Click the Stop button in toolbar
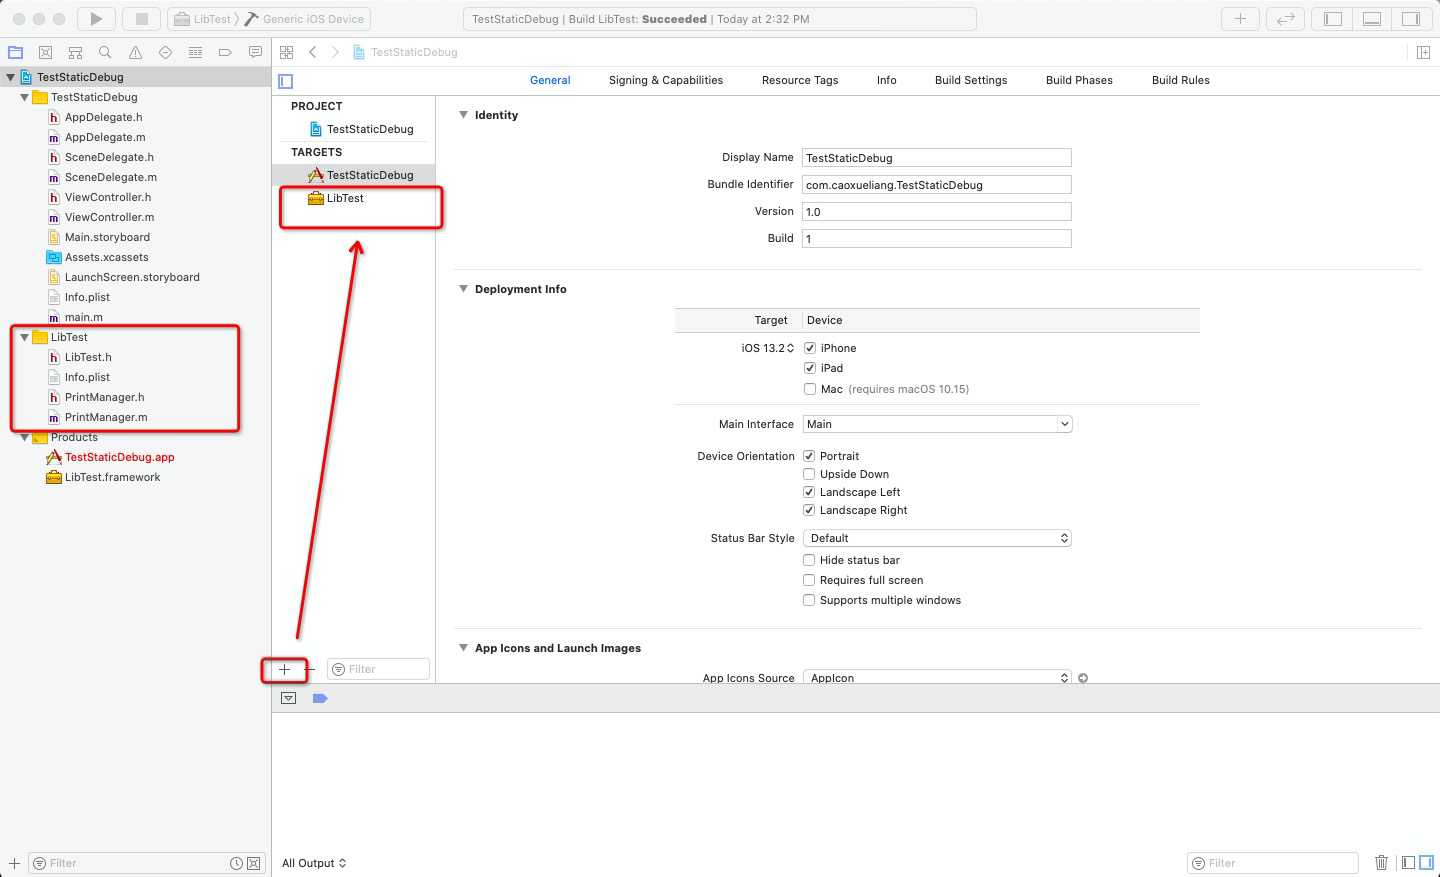The image size is (1440, 877). click(141, 18)
